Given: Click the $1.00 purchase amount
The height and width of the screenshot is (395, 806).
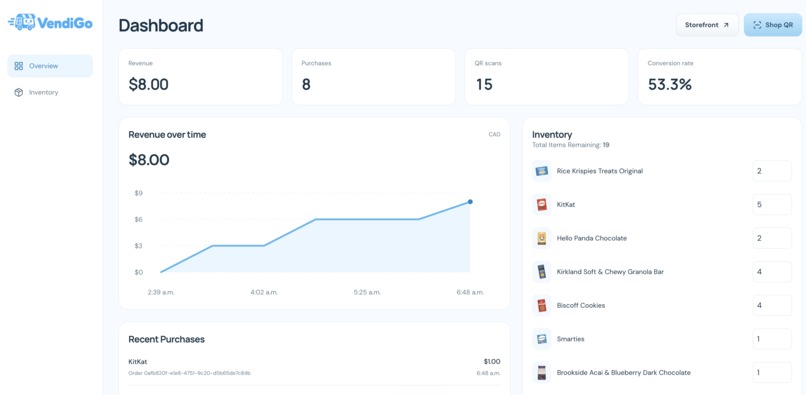Looking at the screenshot, I should point(492,362).
